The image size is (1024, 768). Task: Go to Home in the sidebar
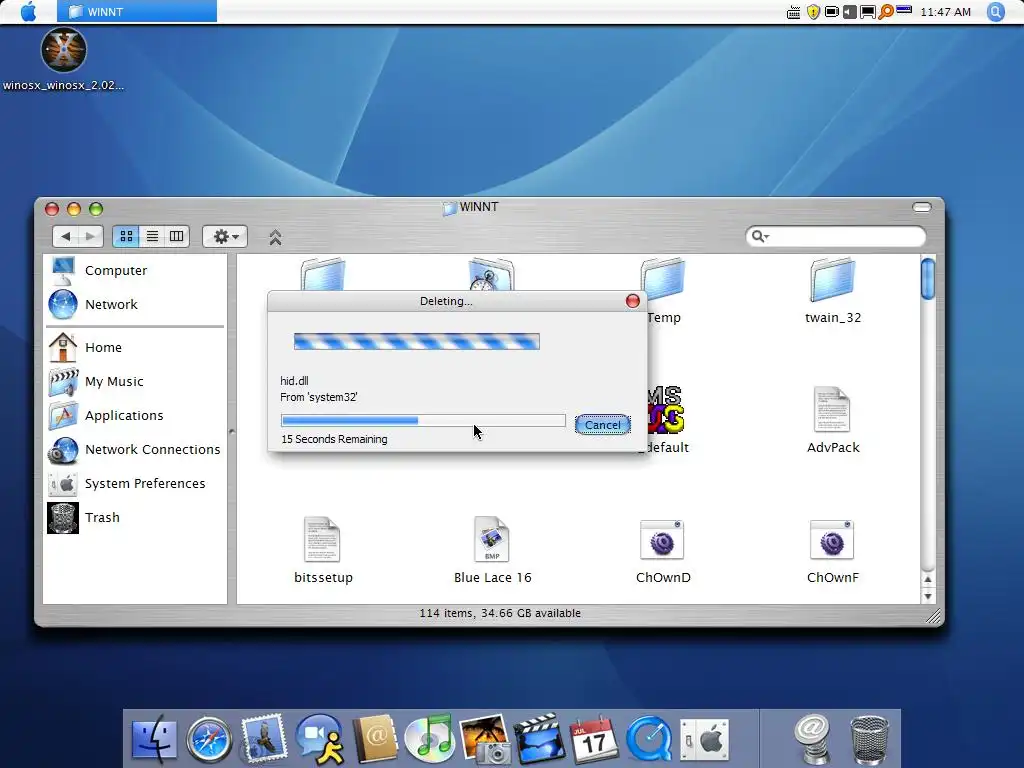[86, 347]
